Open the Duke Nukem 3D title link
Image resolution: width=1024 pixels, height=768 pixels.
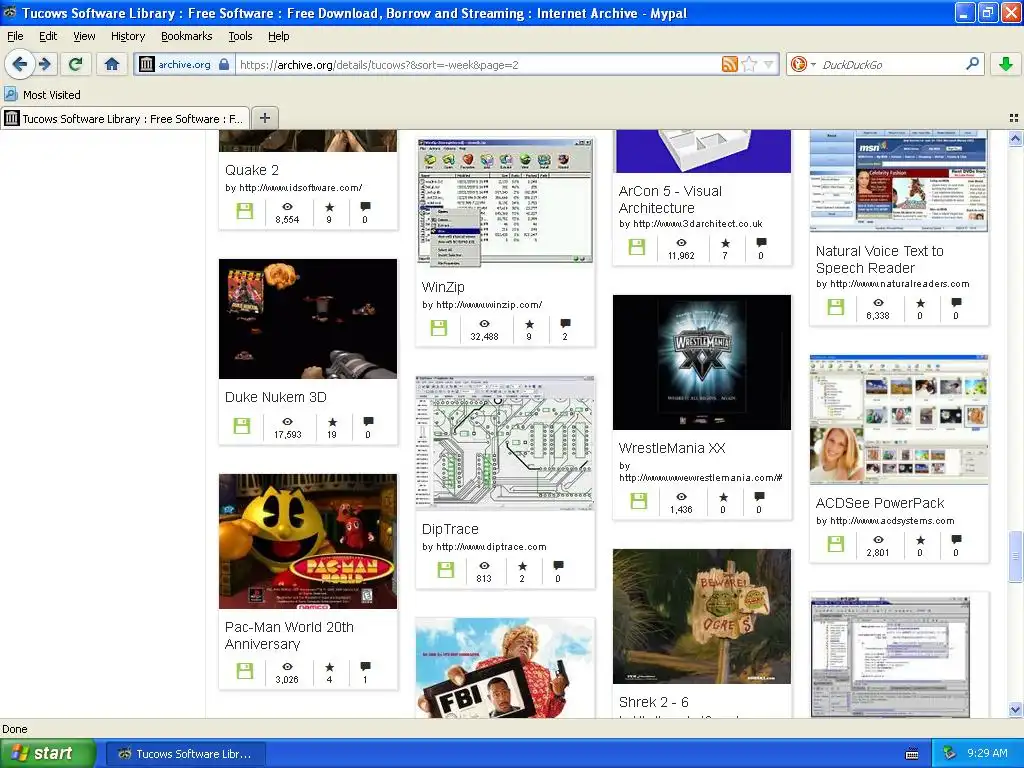276,397
